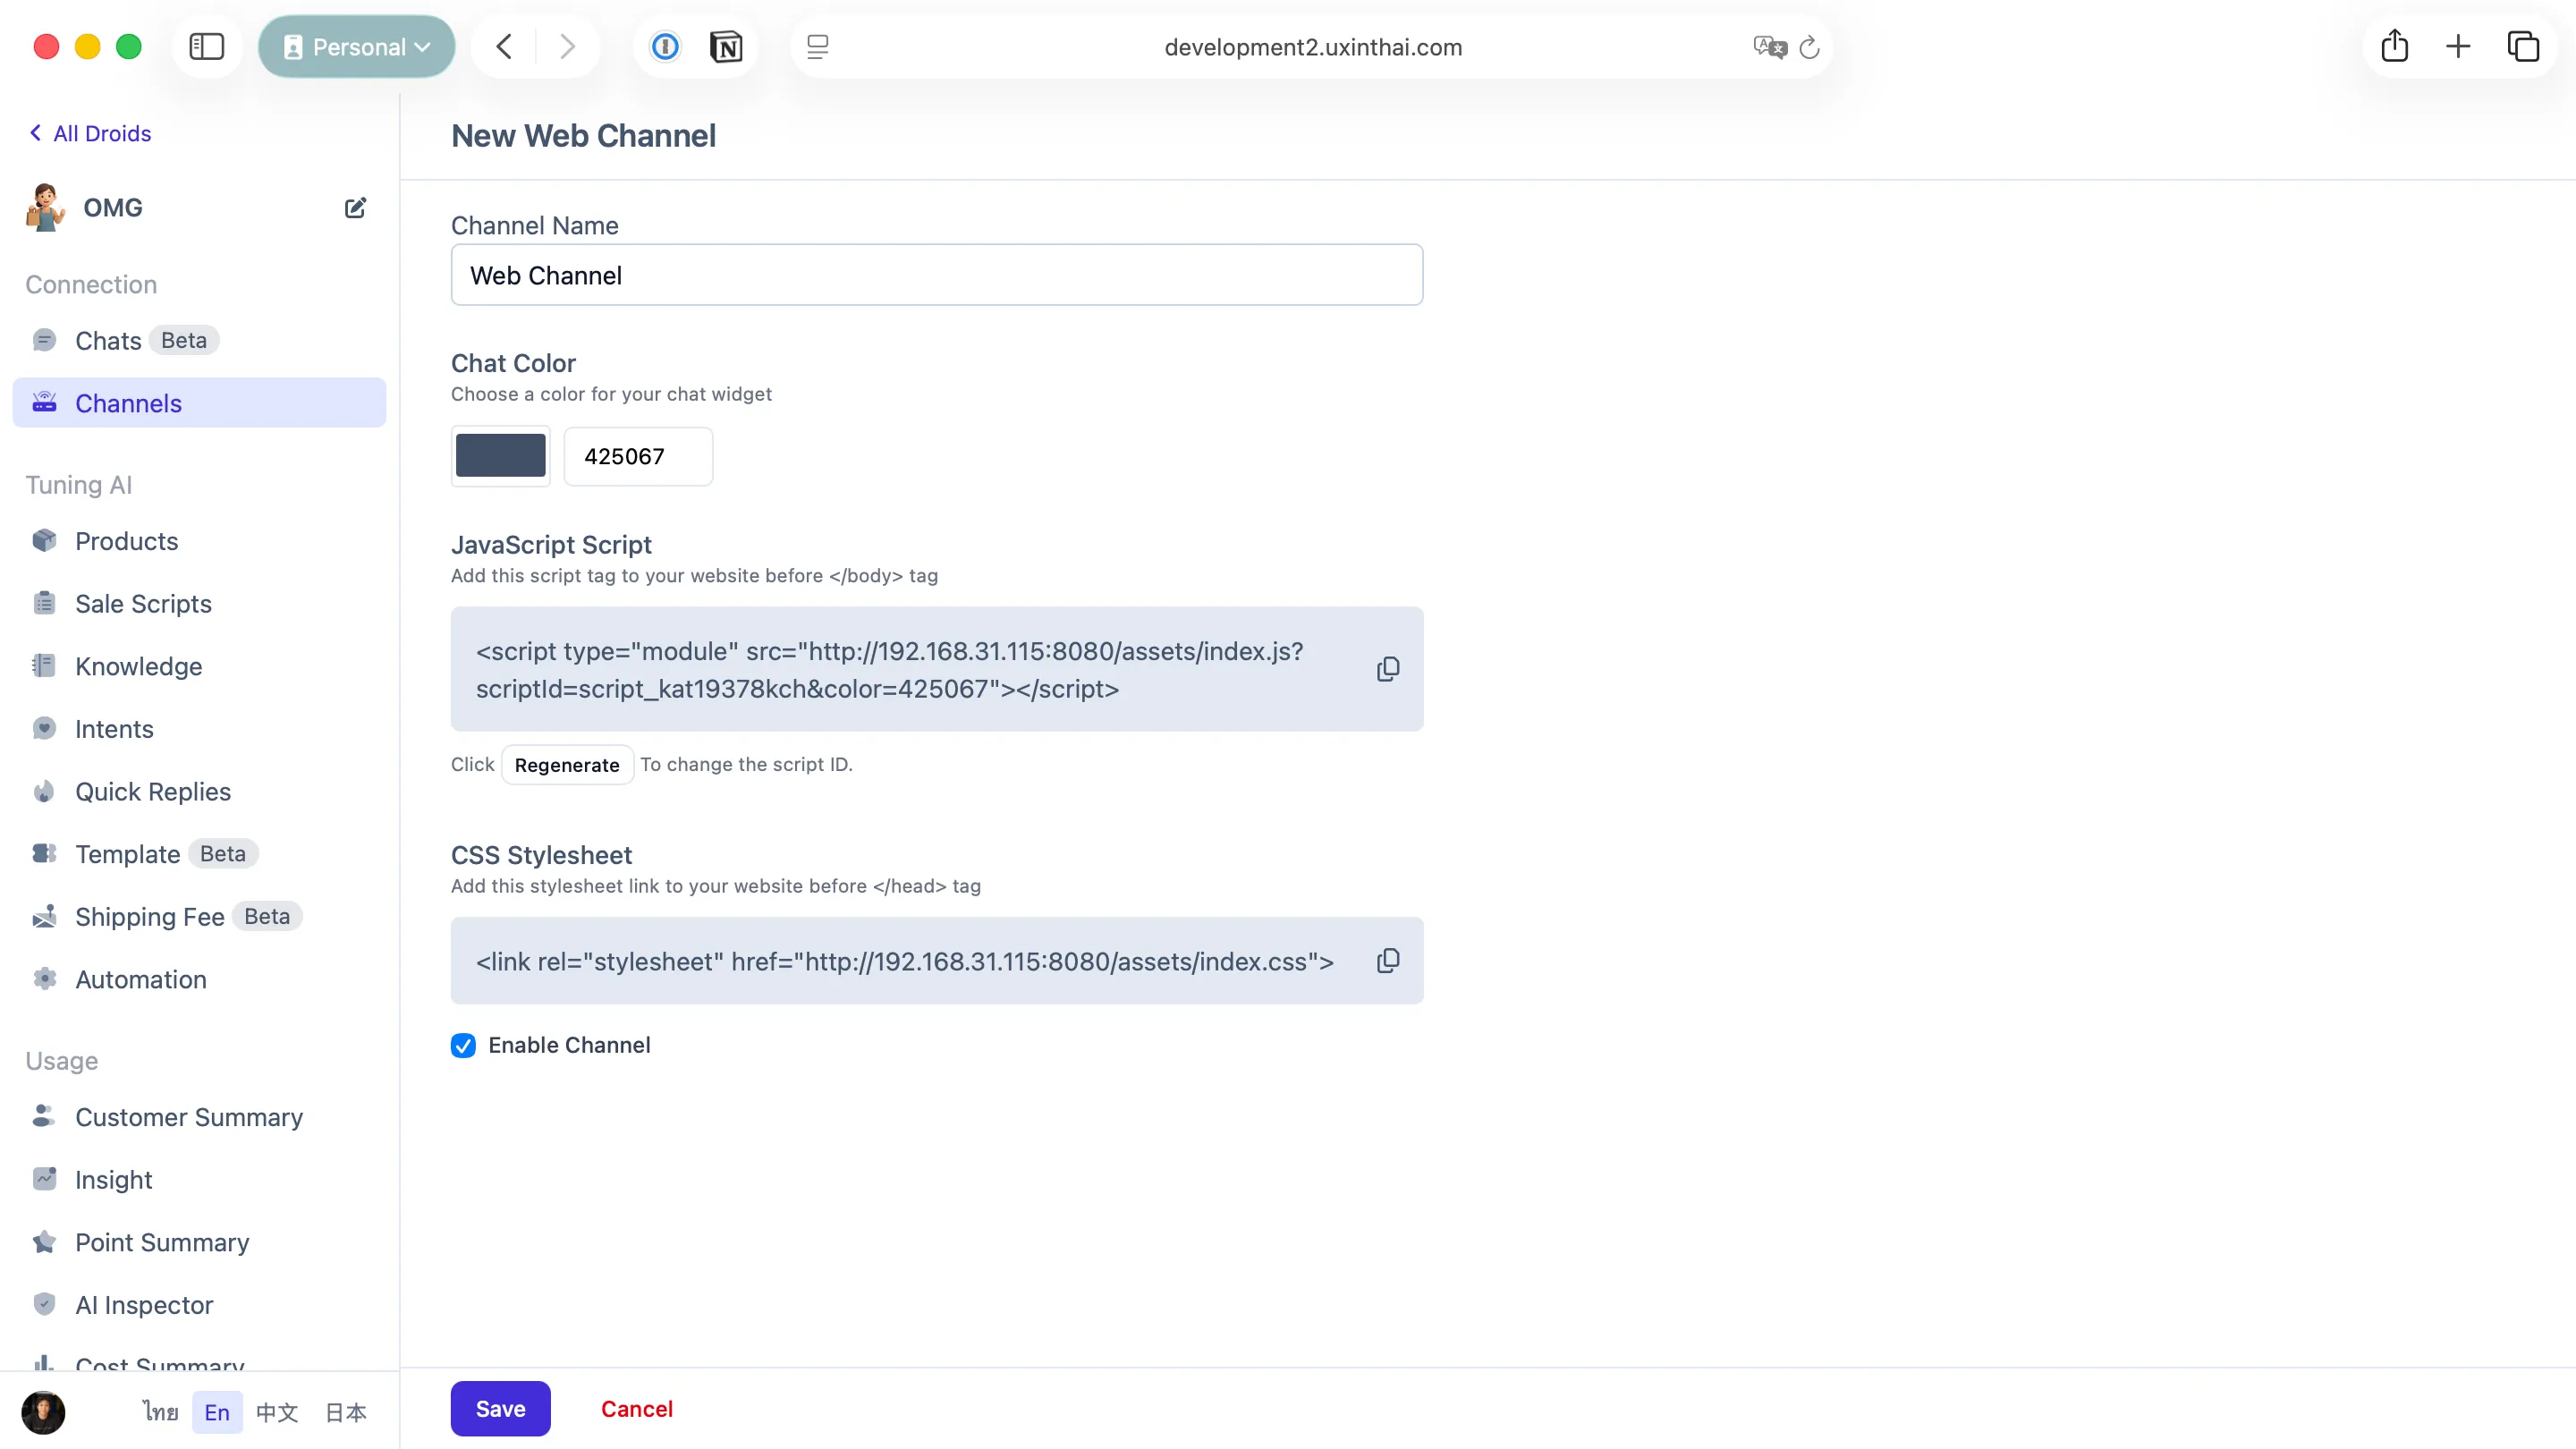This screenshot has width=2576, height=1449.
Task: Open the Knowledge section
Action: coord(139,666)
